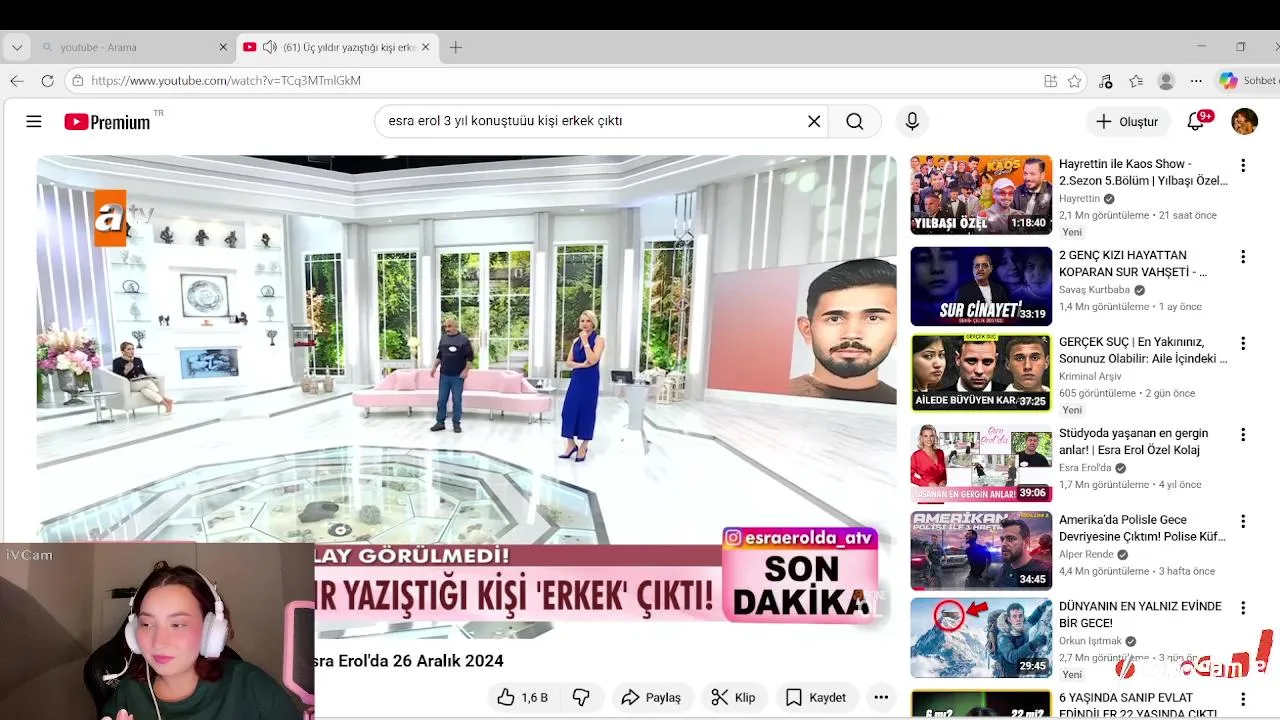Clear the search box text
The image size is (1280, 720).
[814, 121]
